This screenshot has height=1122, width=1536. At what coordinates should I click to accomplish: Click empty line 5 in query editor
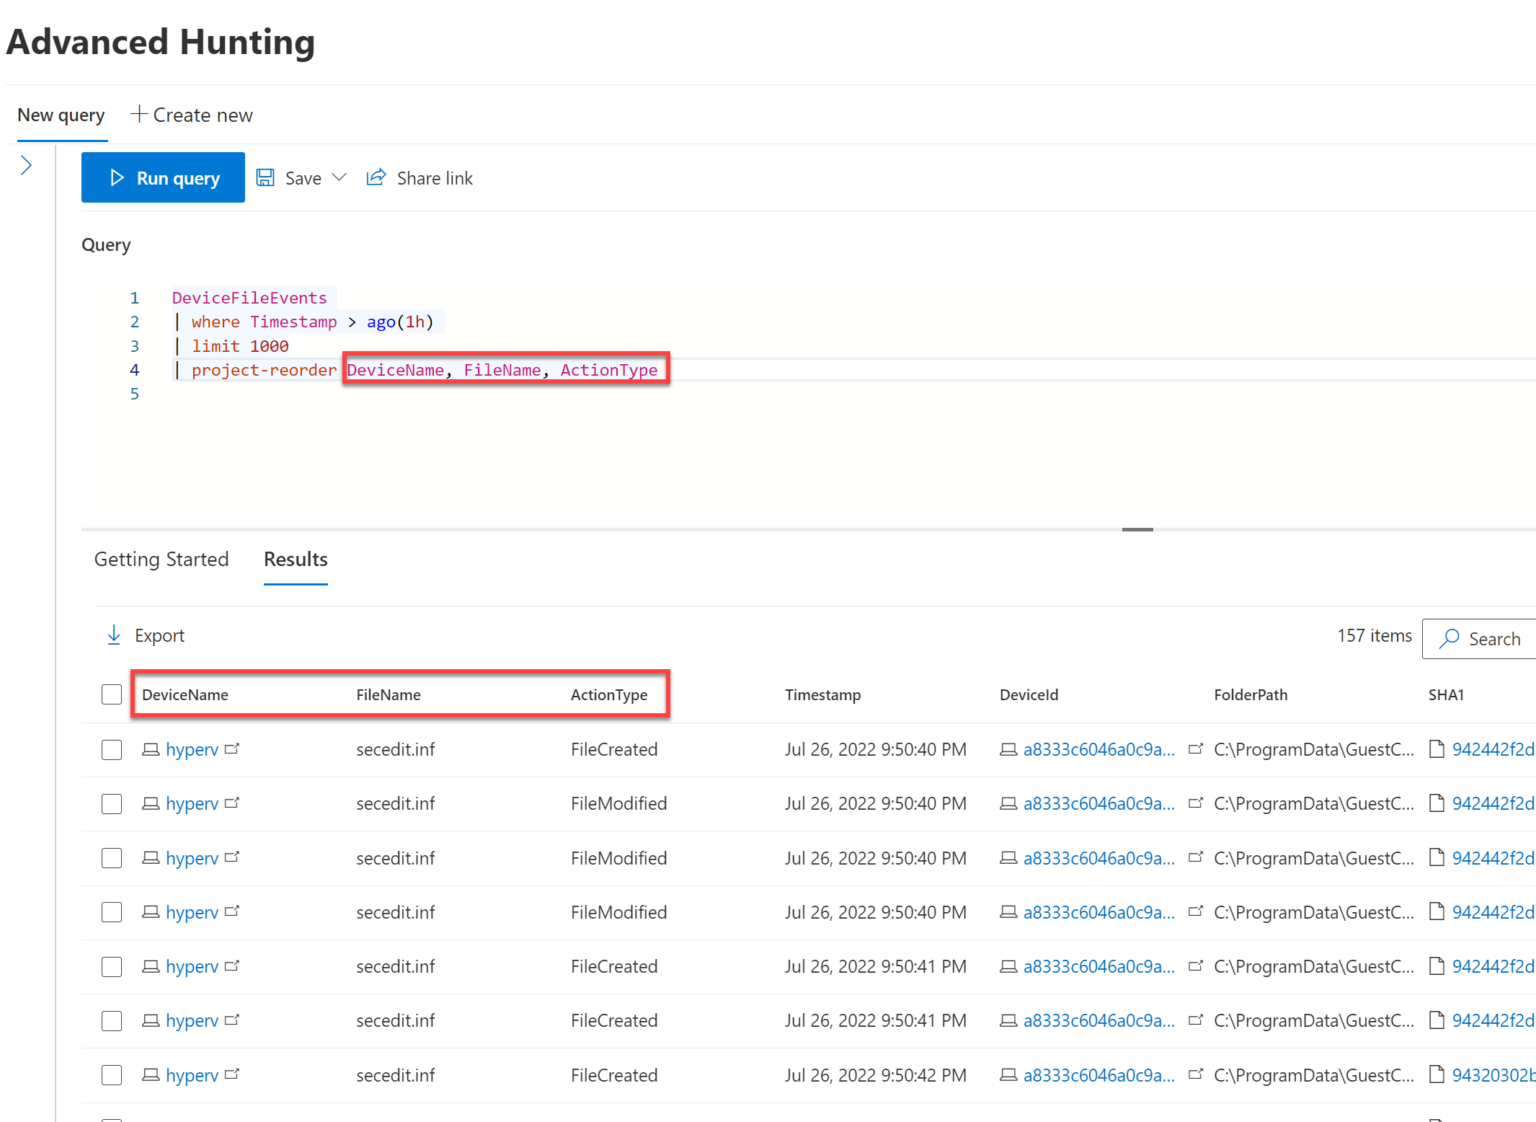coord(400,394)
